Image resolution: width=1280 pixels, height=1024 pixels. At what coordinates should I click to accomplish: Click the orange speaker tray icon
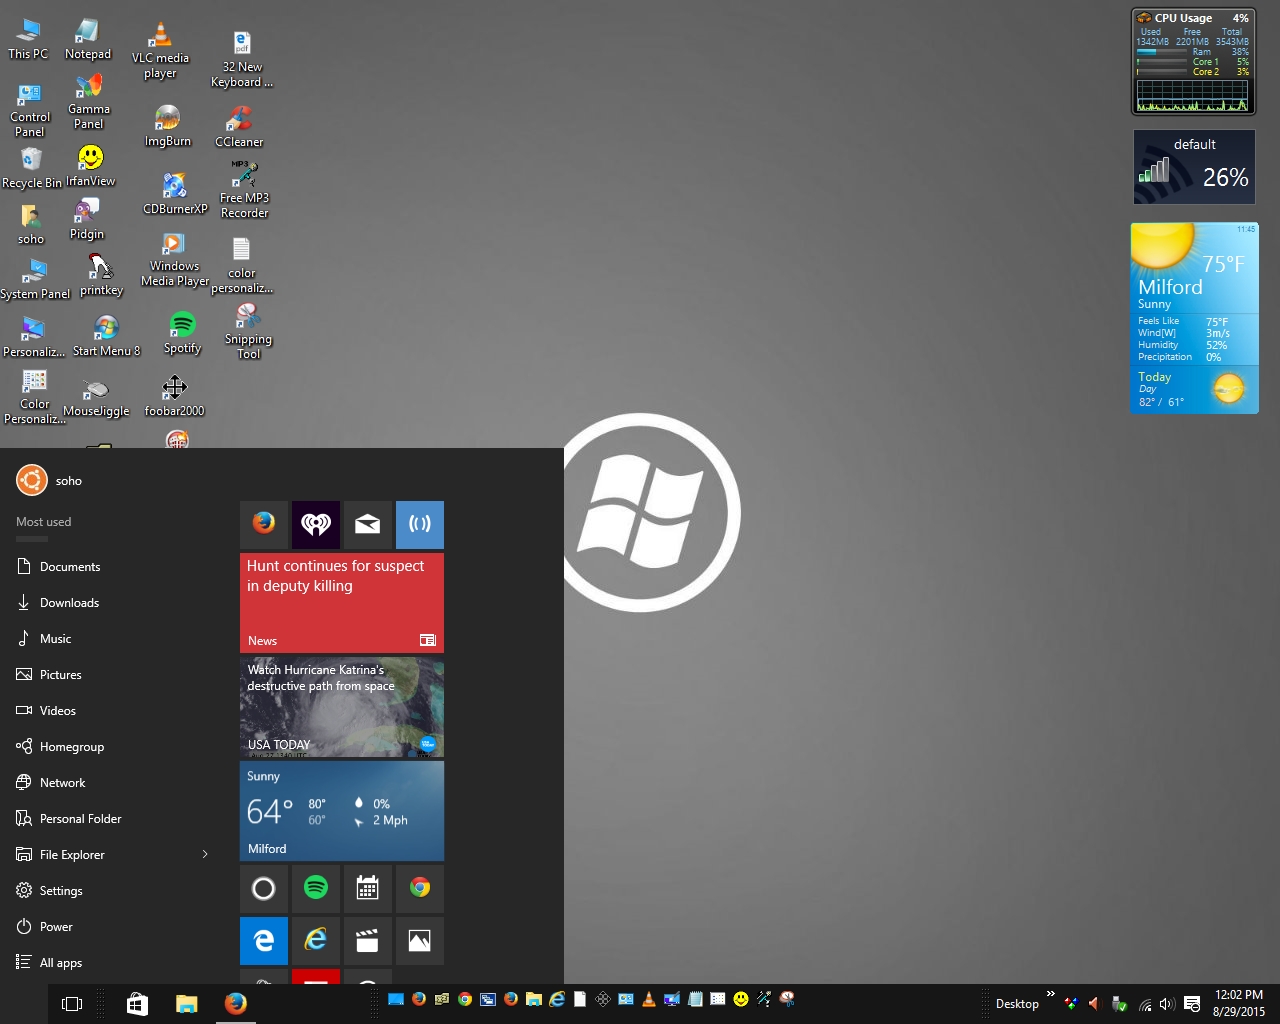pos(1095,1004)
